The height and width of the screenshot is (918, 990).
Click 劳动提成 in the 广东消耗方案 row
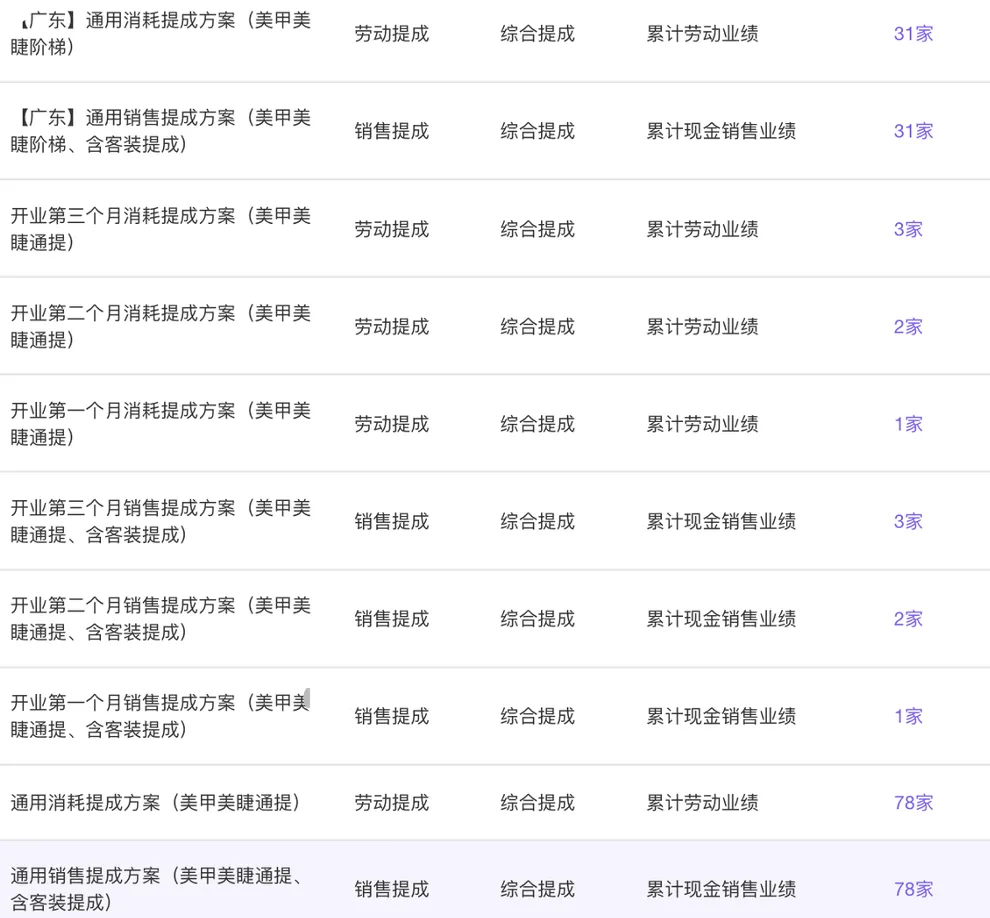tap(390, 33)
